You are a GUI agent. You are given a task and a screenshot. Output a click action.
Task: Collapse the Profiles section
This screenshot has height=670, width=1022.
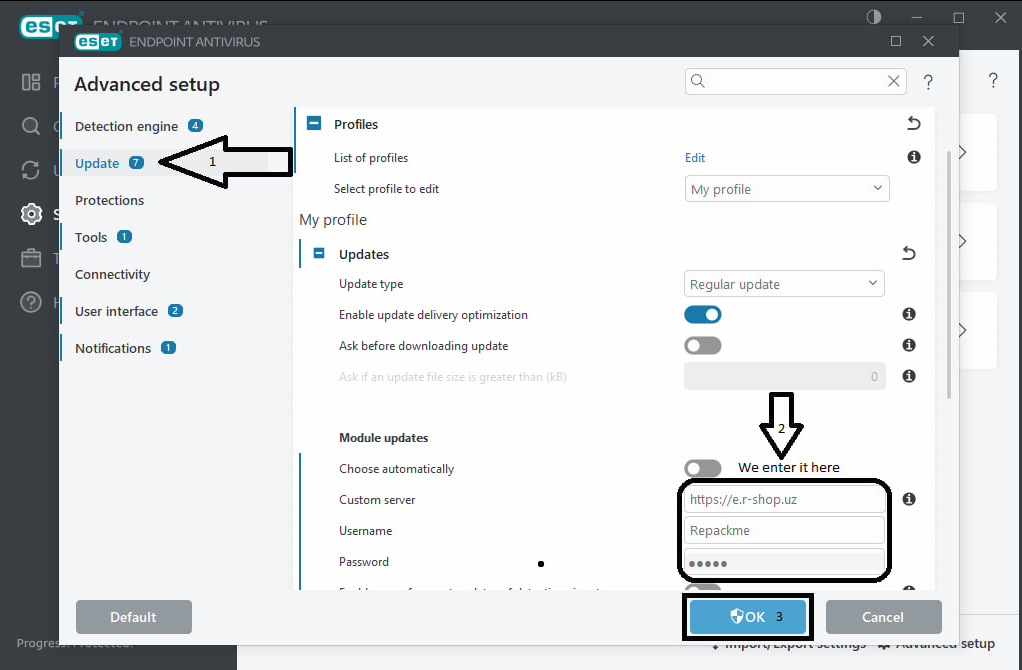(x=314, y=123)
